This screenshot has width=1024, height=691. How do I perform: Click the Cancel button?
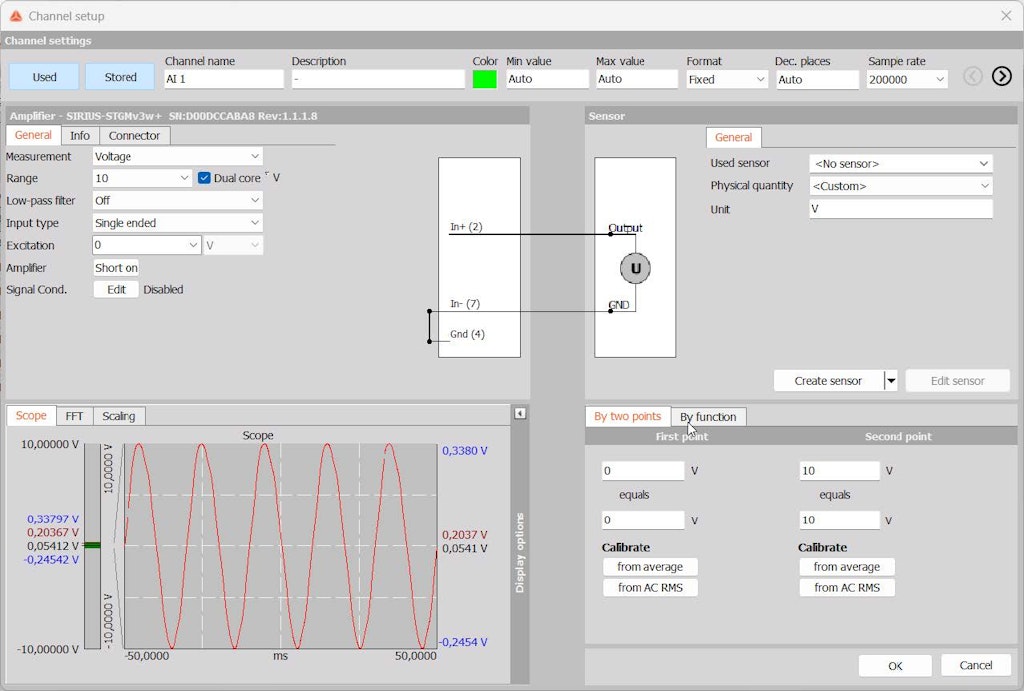[x=976, y=665]
